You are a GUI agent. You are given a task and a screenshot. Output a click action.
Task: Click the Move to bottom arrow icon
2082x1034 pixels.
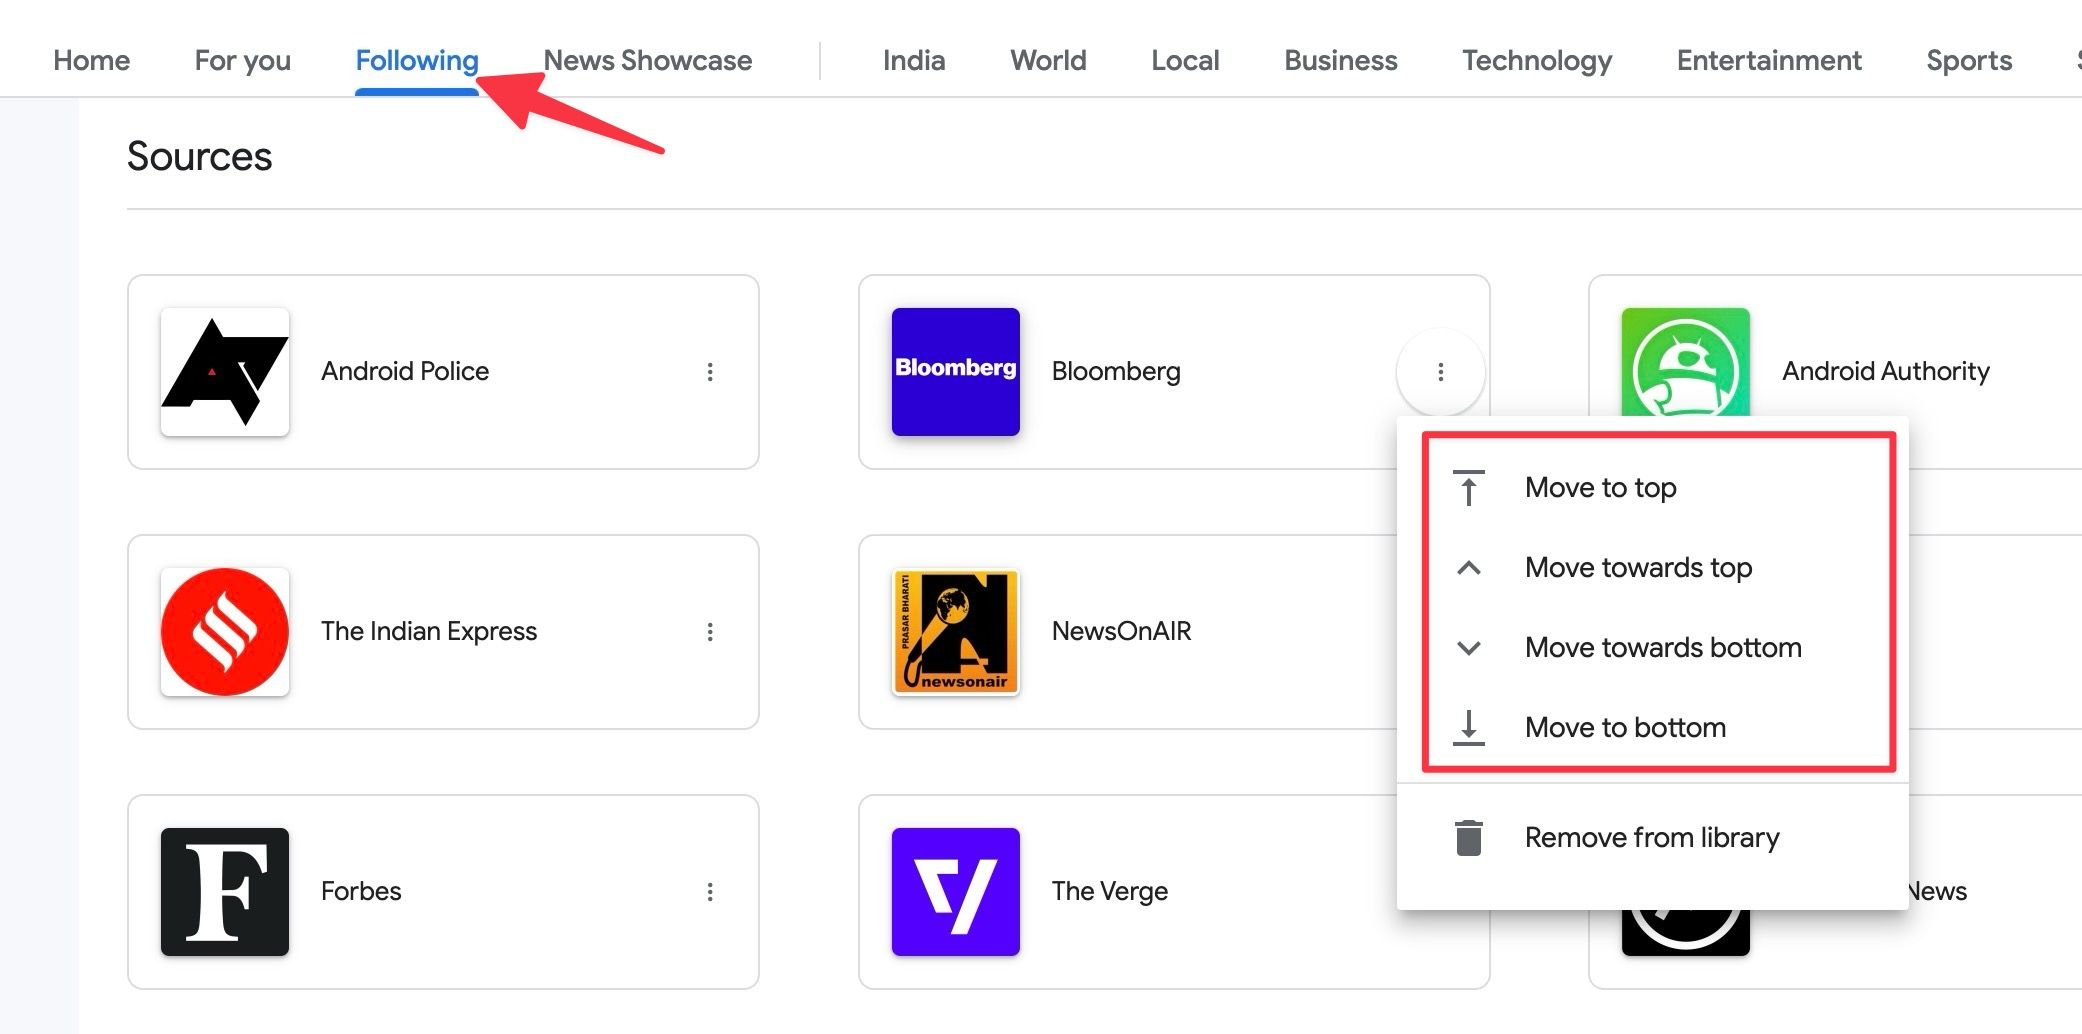click(1468, 727)
